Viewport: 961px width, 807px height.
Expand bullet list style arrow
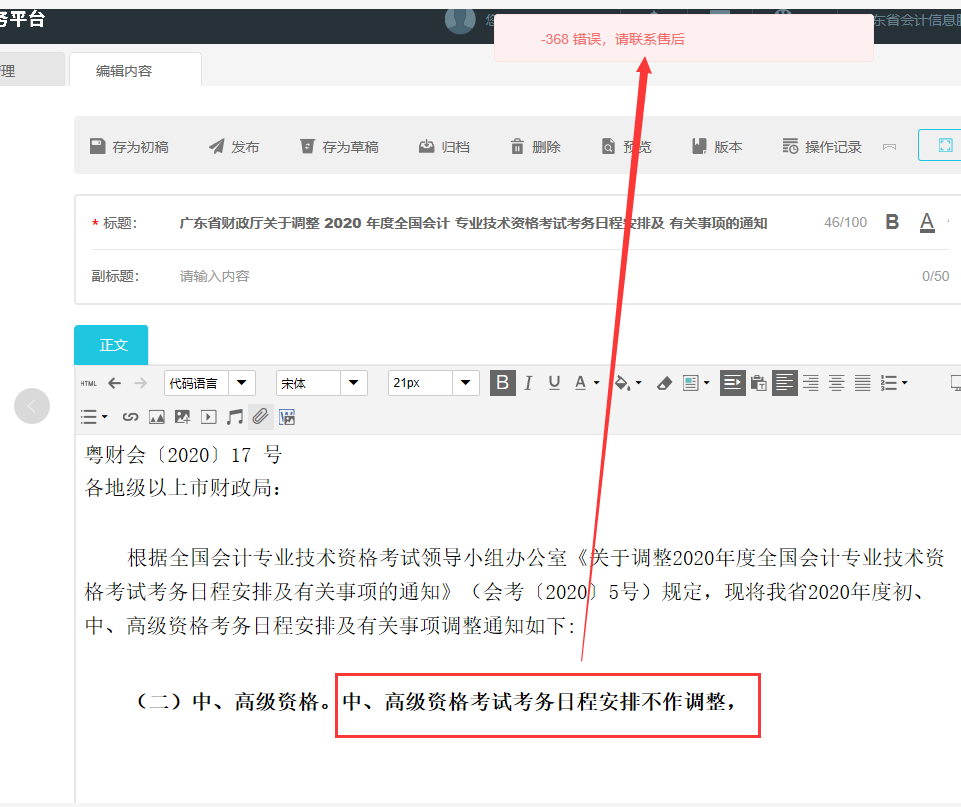105,417
